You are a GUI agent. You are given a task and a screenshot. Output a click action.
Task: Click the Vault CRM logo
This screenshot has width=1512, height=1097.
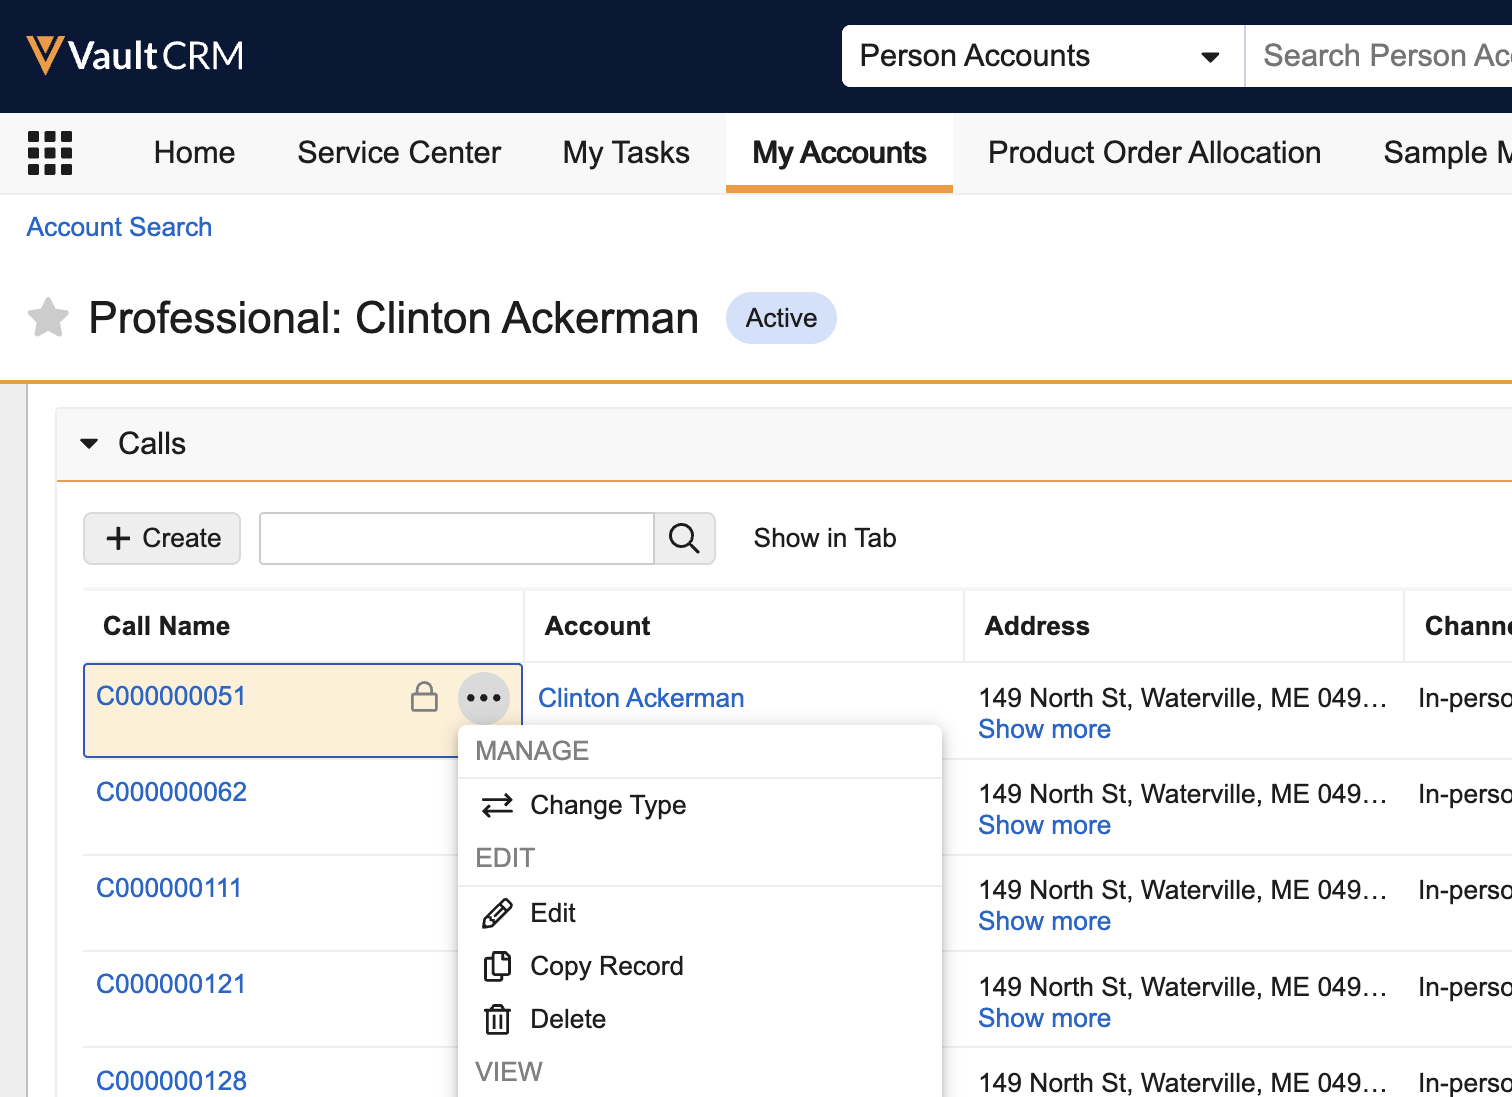click(135, 56)
